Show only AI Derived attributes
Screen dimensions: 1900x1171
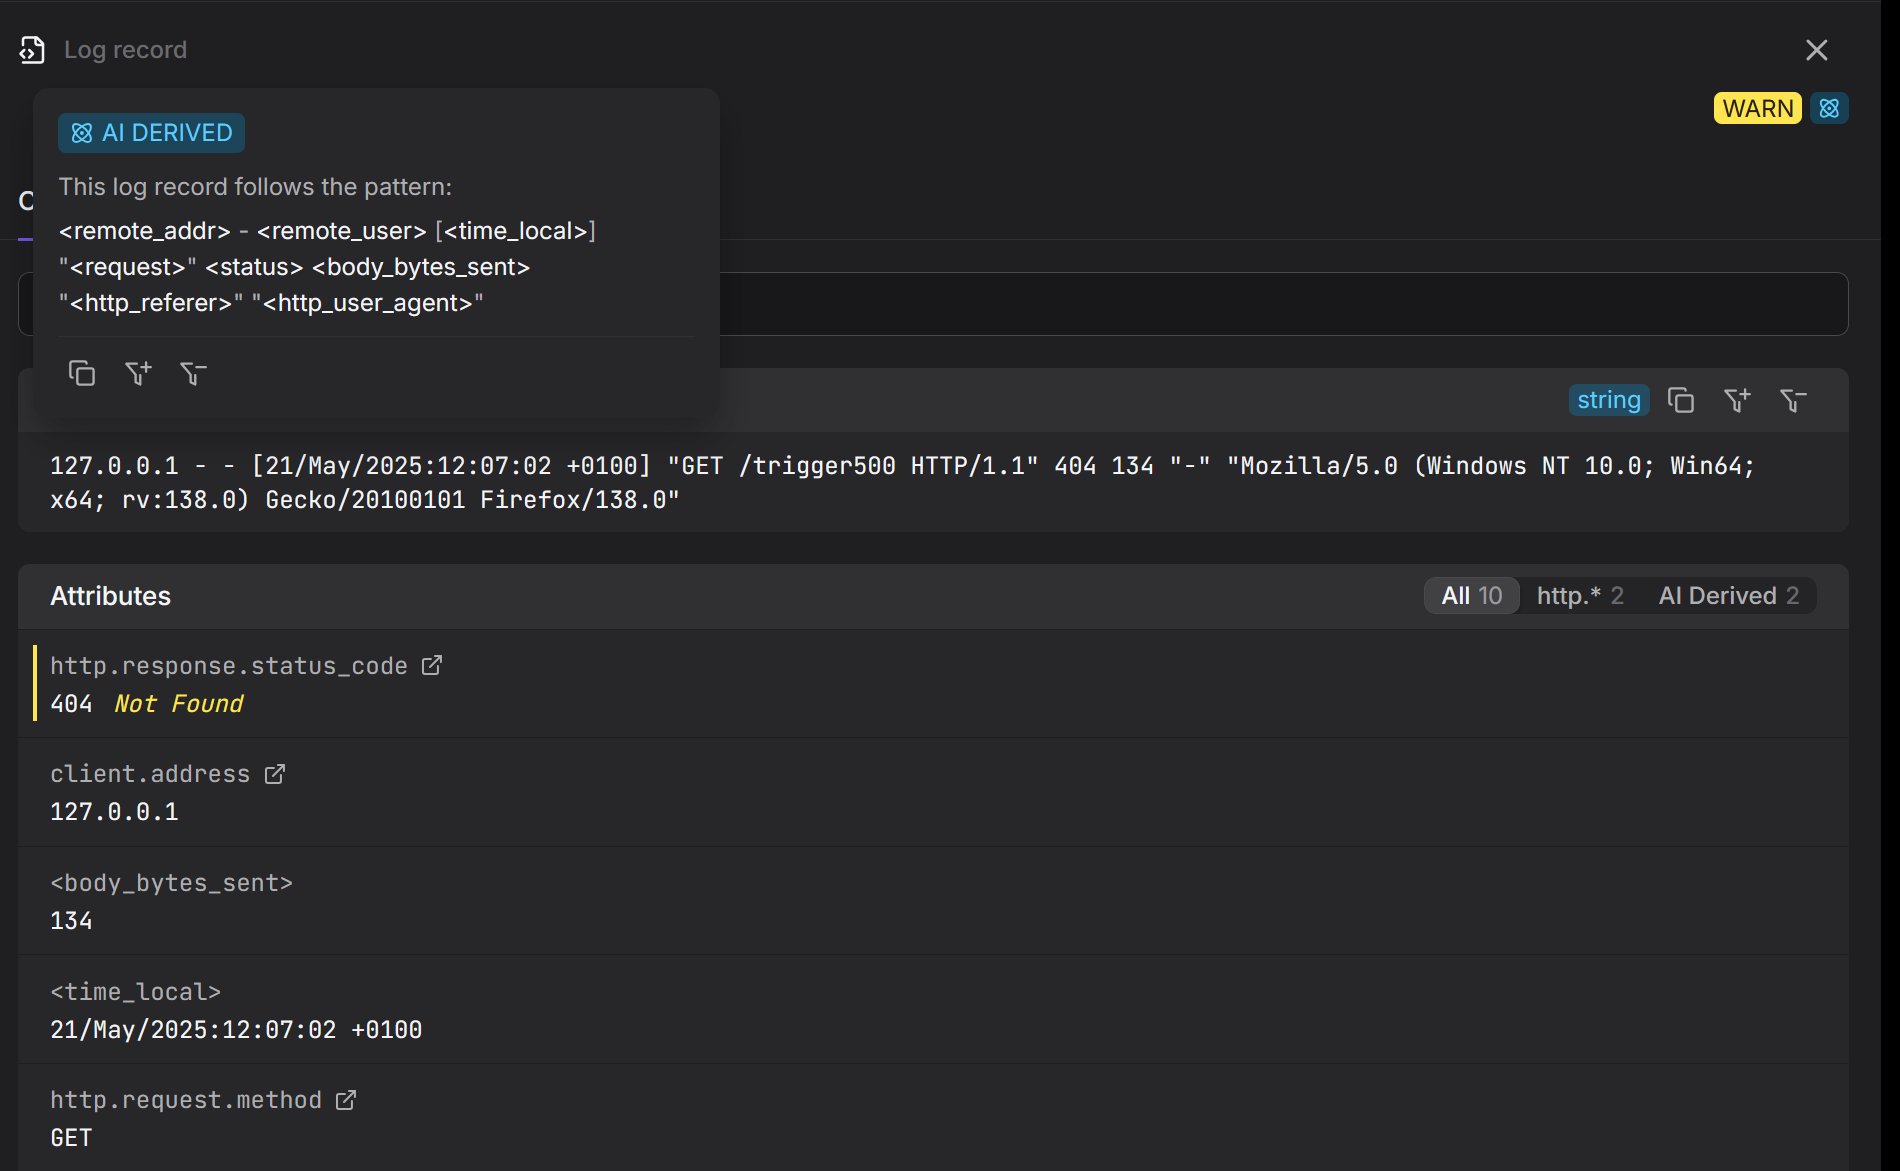[1729, 596]
